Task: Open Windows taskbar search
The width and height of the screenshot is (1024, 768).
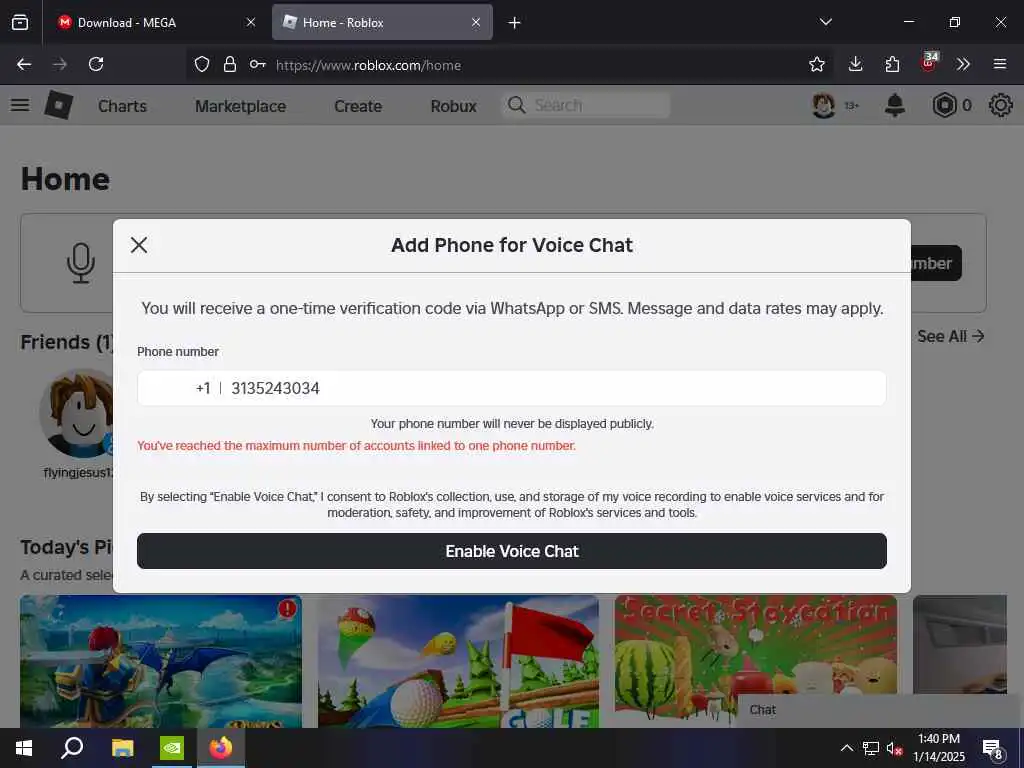Action: [x=72, y=748]
